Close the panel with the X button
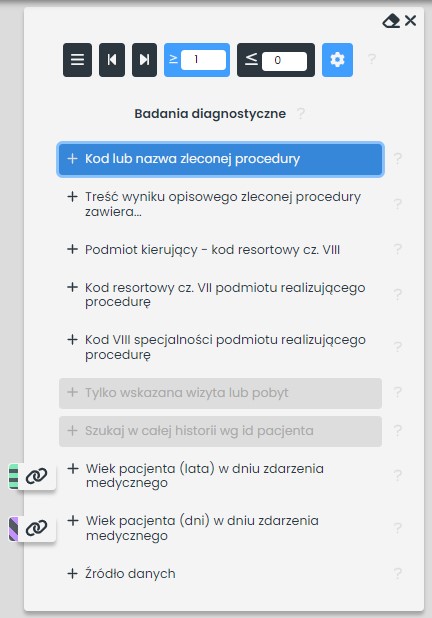 pyautogui.click(x=410, y=20)
